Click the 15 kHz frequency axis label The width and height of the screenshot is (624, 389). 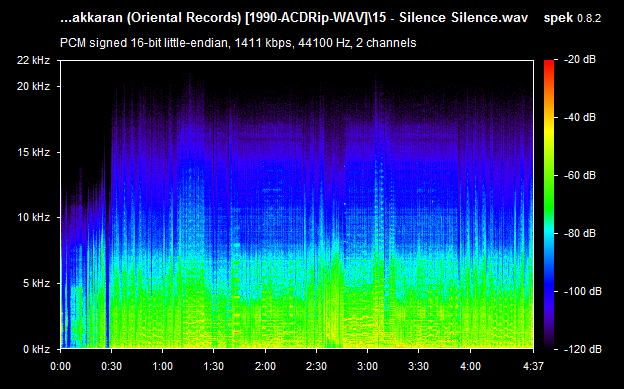(x=33, y=152)
